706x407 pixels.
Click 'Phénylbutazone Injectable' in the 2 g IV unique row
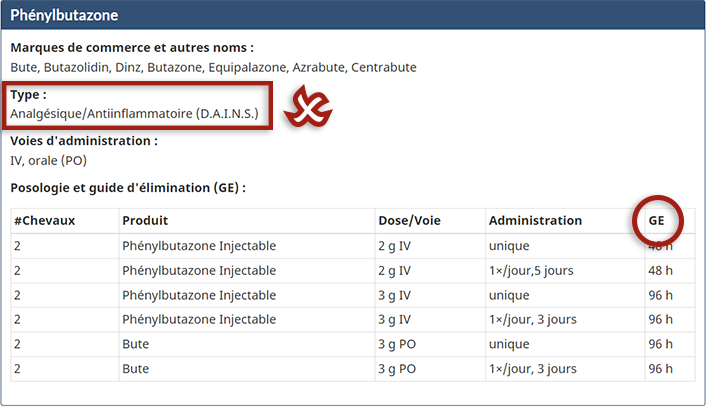point(199,246)
